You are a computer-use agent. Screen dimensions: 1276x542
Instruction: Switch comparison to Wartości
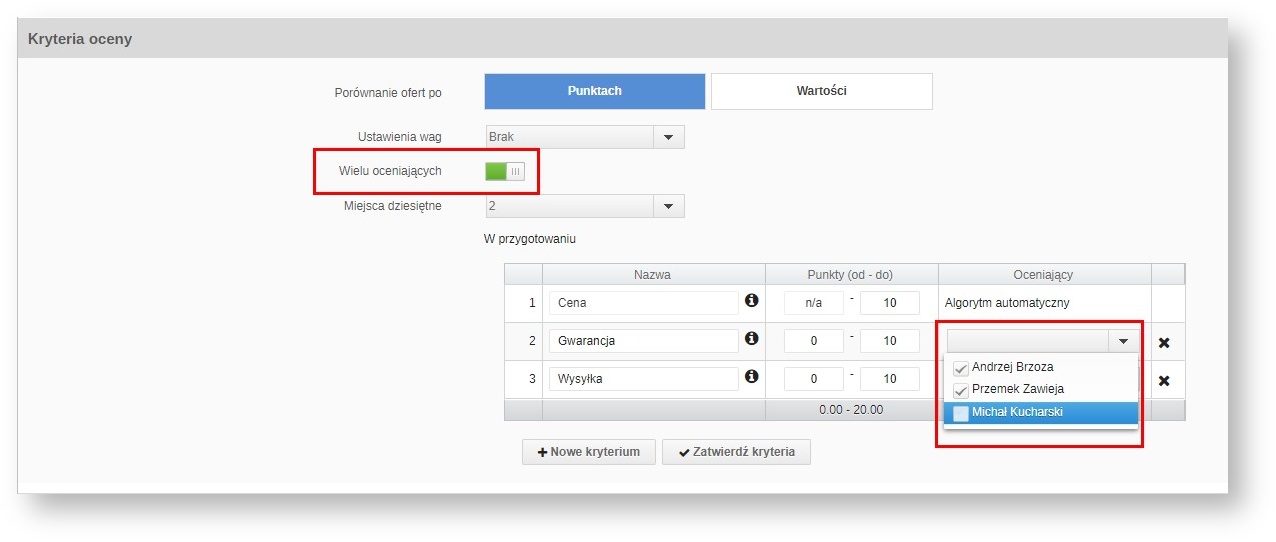(821, 91)
